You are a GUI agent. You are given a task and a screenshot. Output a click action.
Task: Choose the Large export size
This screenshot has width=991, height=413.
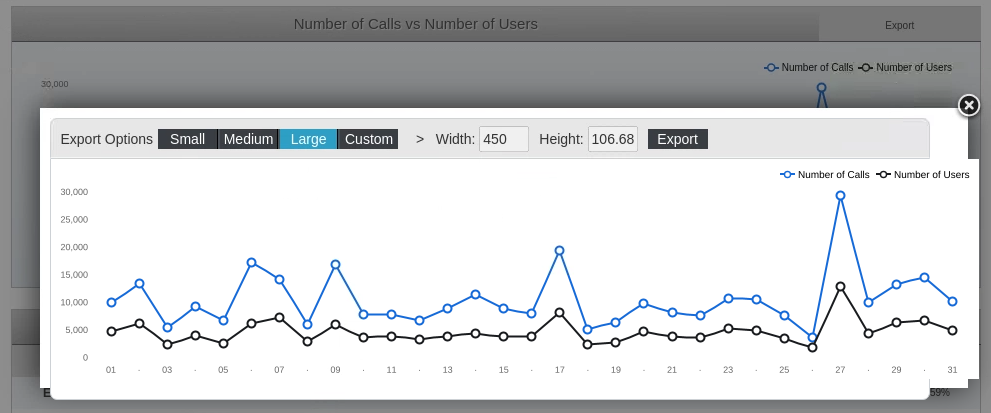308,139
